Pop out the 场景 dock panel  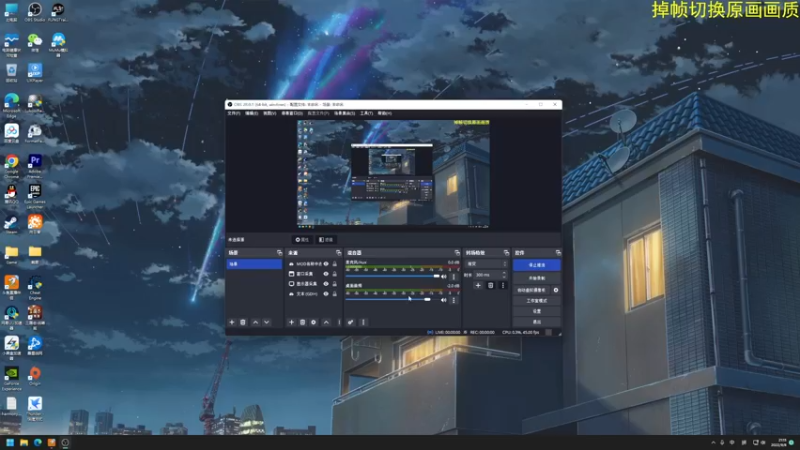point(280,253)
